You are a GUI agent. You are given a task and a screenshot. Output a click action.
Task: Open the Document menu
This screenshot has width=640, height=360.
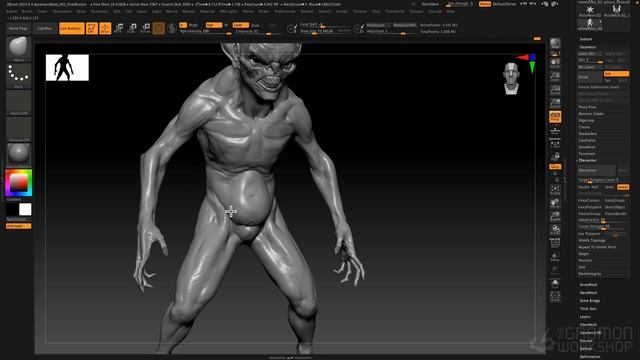pyautogui.click(x=62, y=11)
